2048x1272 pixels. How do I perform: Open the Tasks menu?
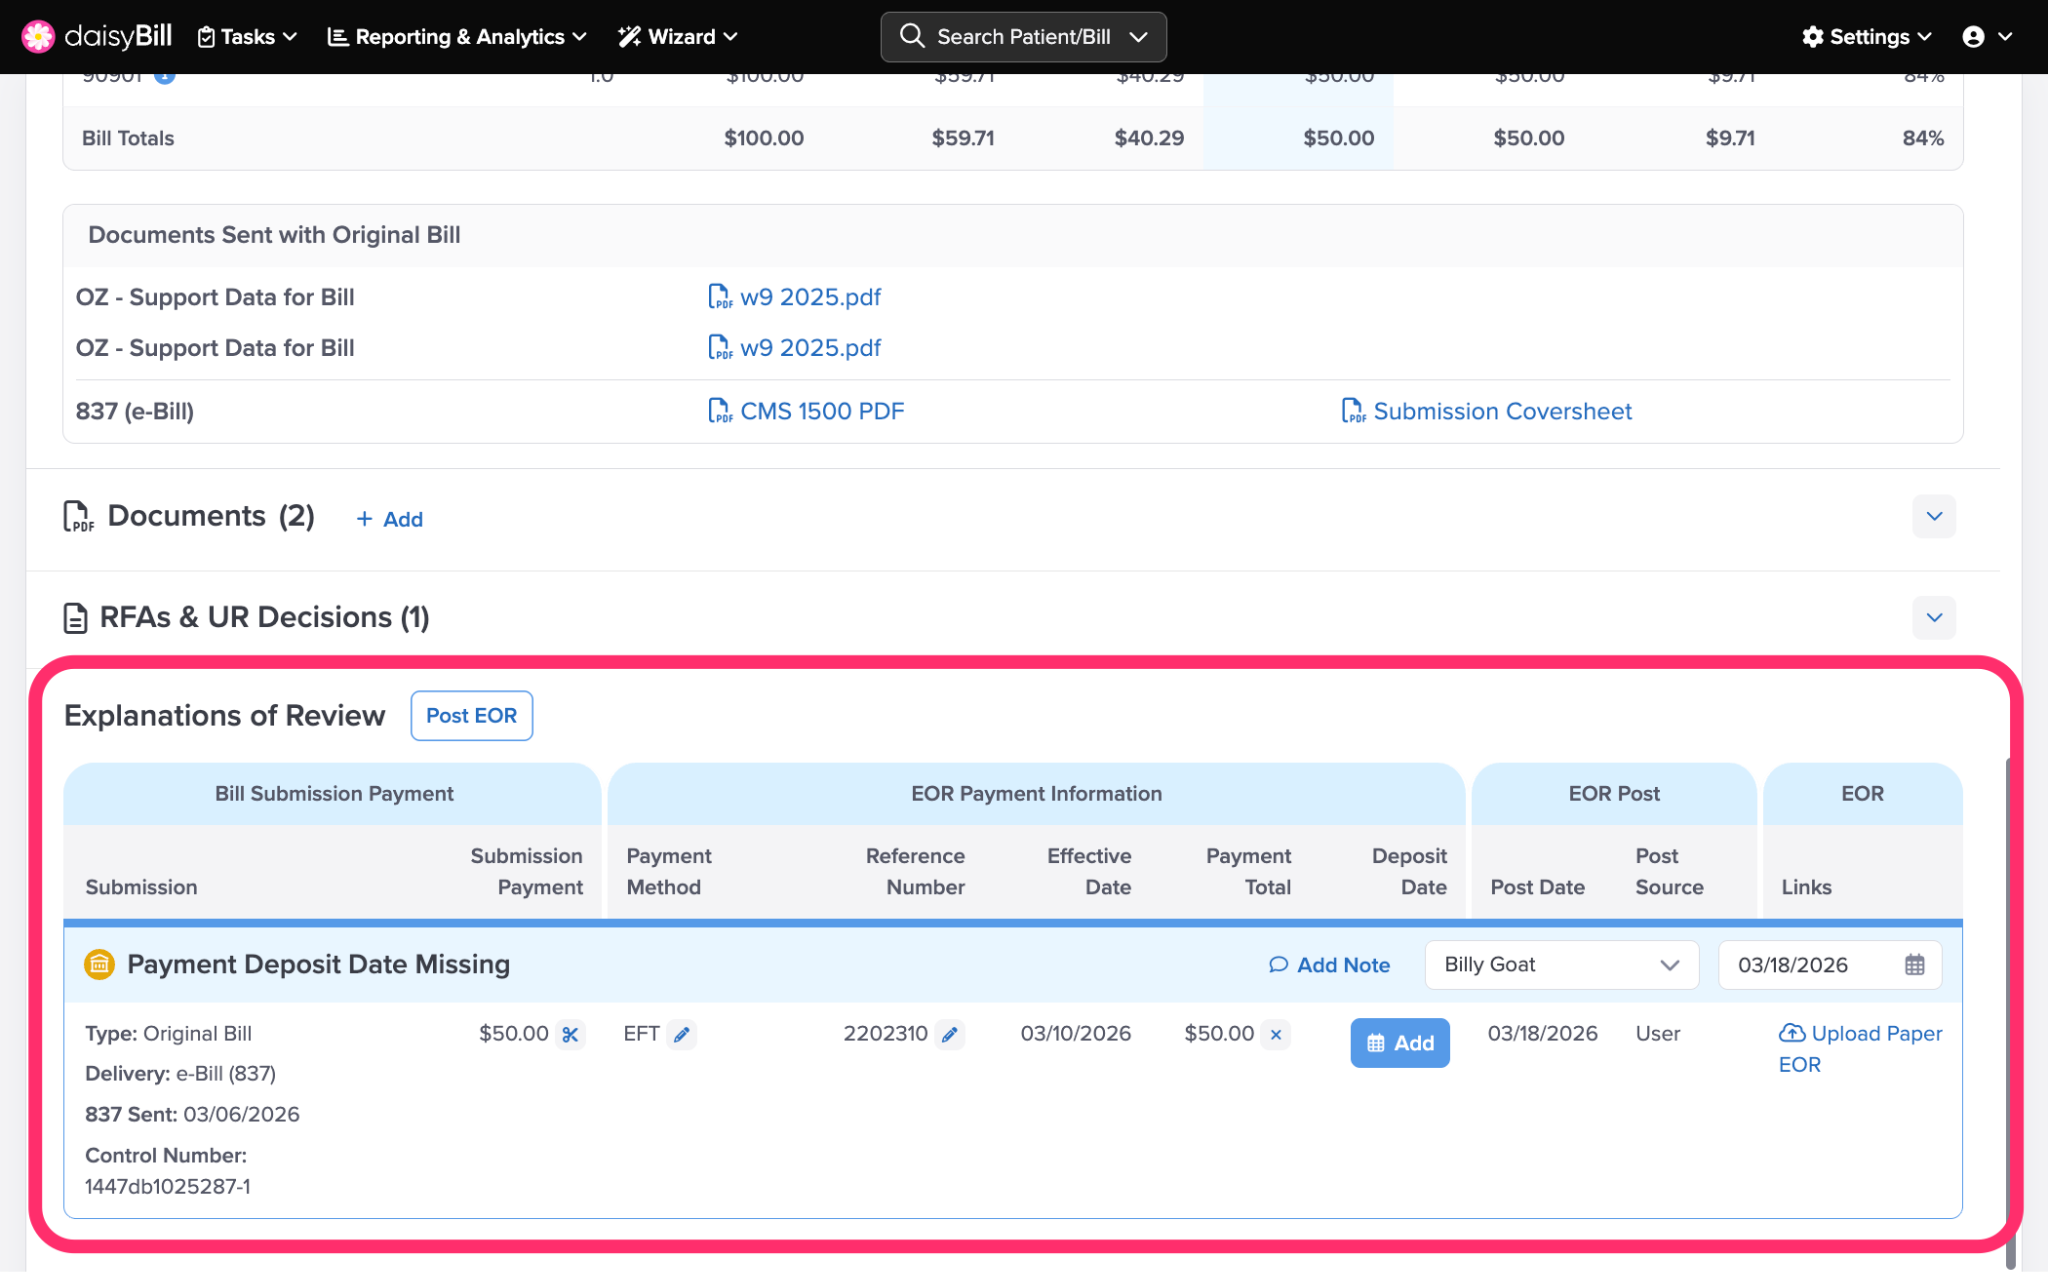point(247,36)
